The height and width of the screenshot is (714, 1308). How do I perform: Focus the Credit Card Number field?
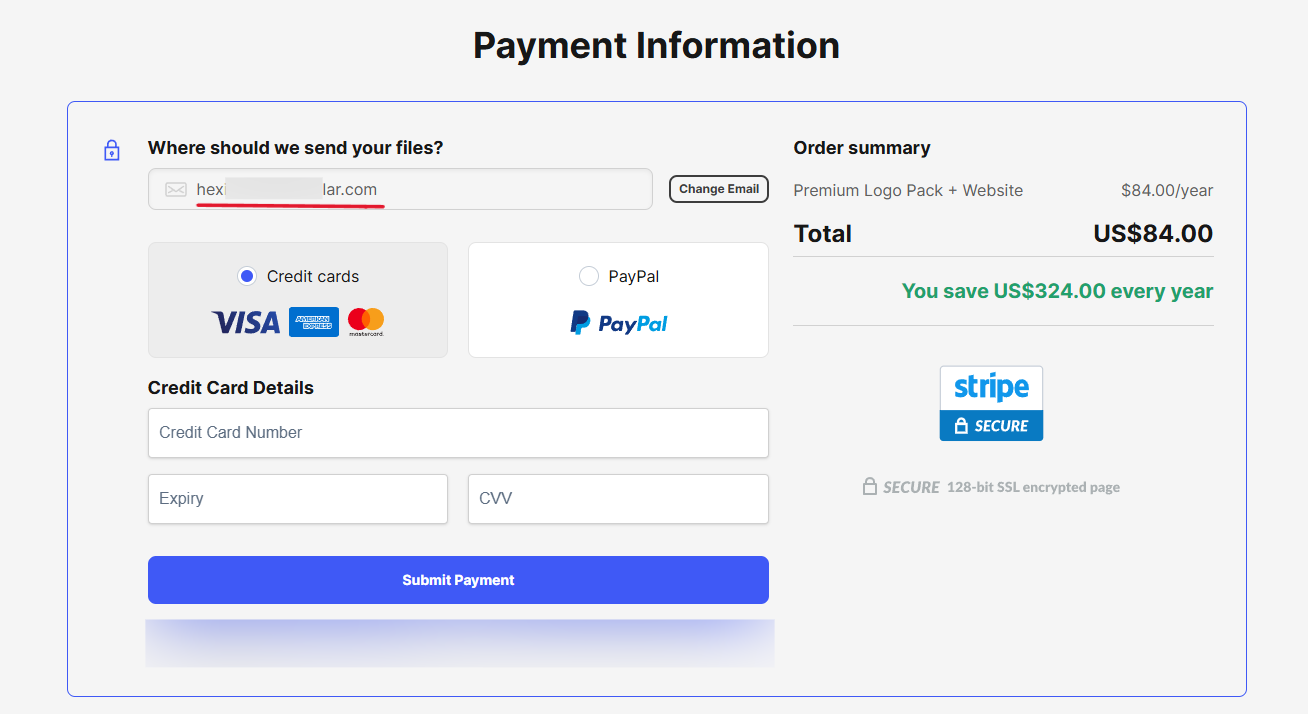pyautogui.click(x=458, y=433)
